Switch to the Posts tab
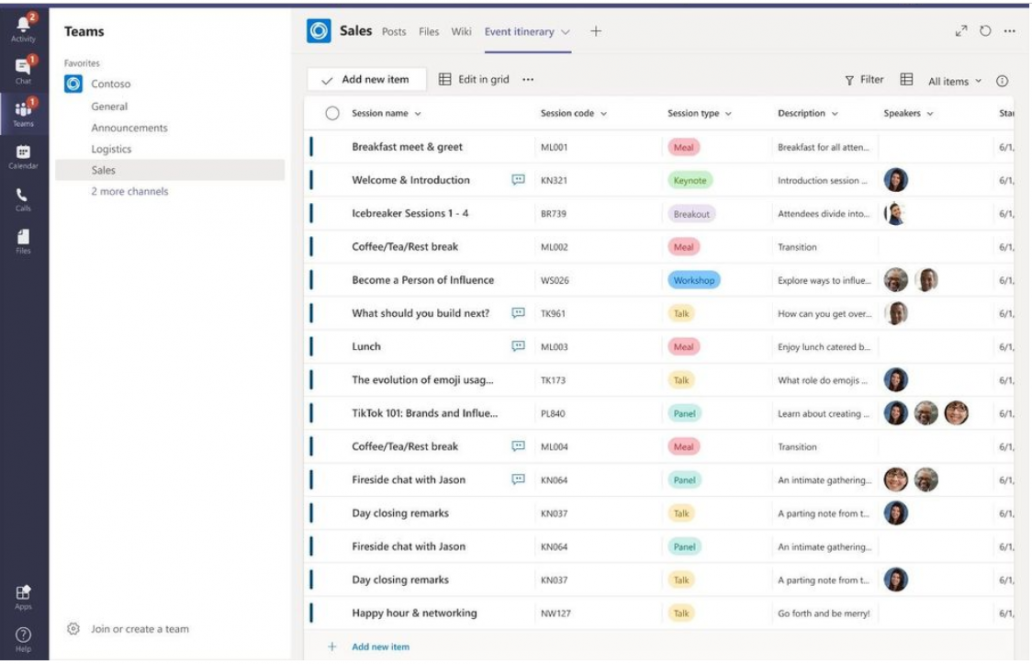Image resolution: width=1032 pixels, height=664 pixels. [x=394, y=32]
